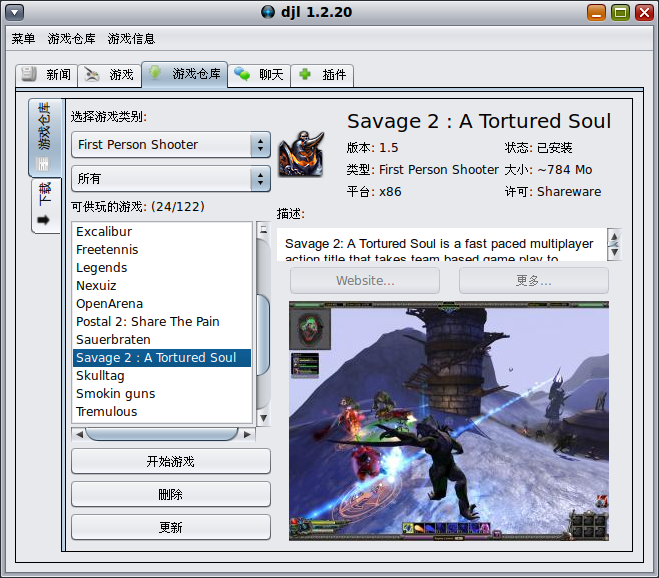Open the 游戏仓库 menu in menu bar

point(71,39)
